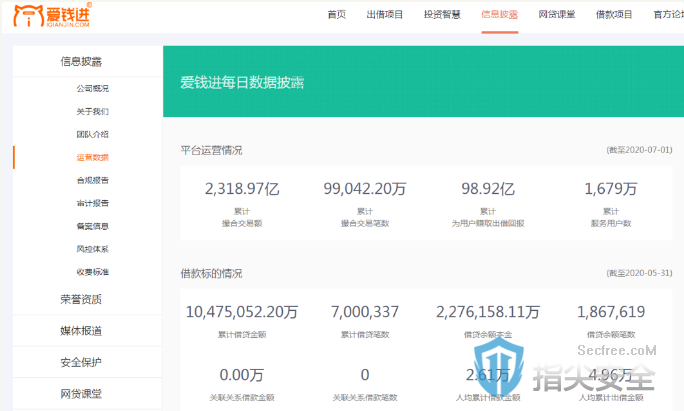Click the 平台运营情况 section heading

(x=212, y=151)
